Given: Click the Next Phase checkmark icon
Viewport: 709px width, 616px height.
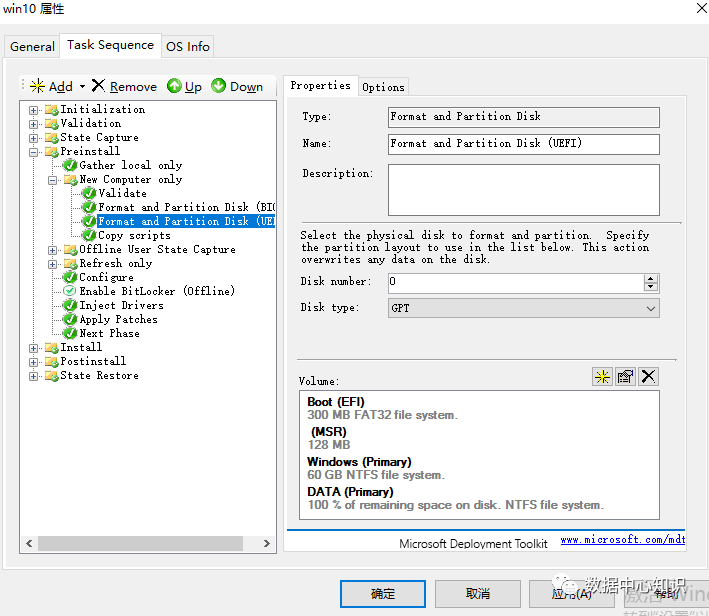Looking at the screenshot, I should pyautogui.click(x=70, y=334).
